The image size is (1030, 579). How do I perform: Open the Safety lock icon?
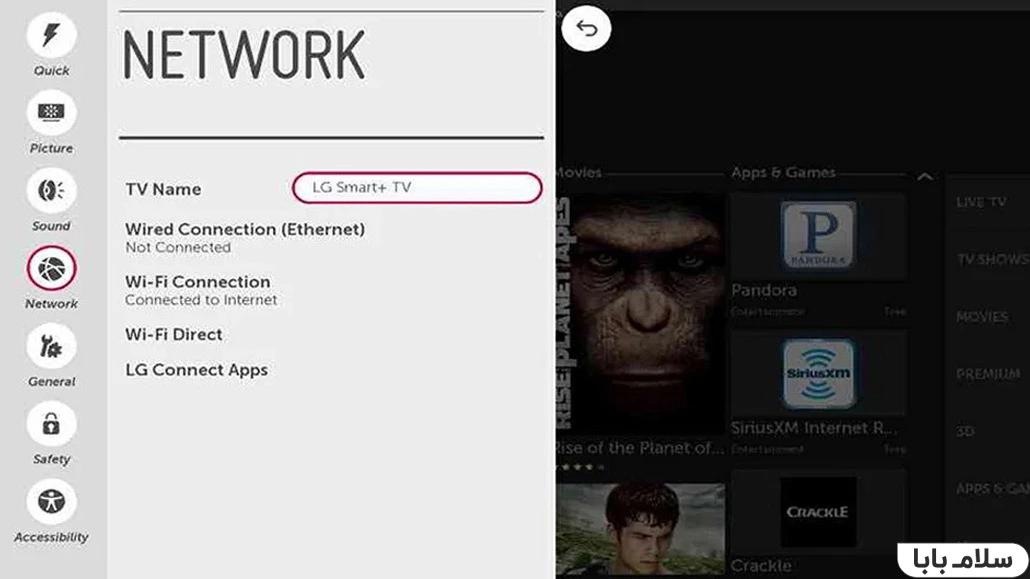[51, 424]
